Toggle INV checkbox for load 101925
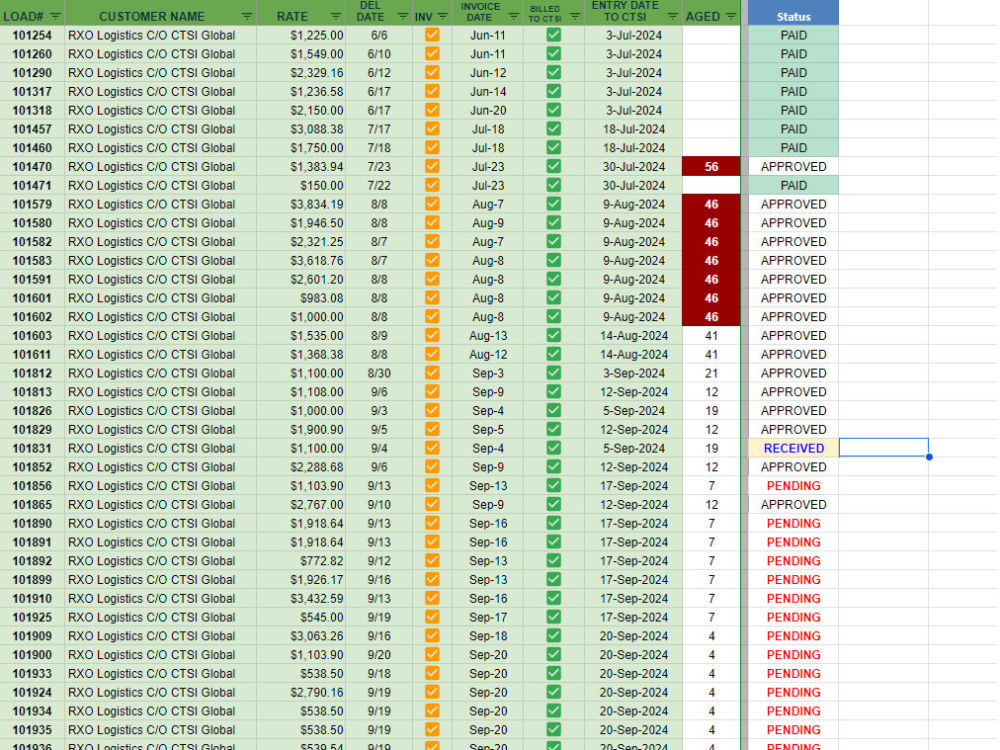 432,617
